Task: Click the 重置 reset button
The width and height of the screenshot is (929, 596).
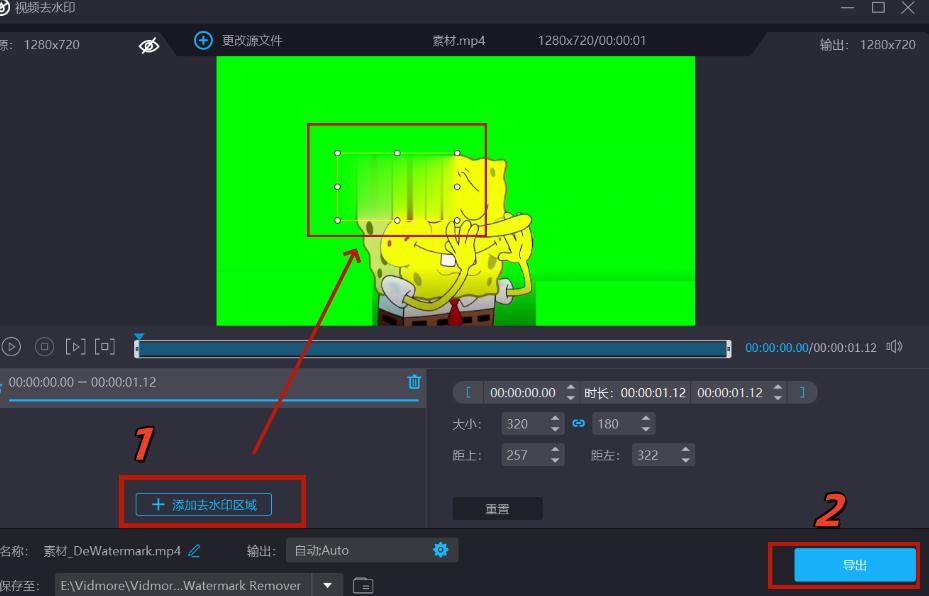Action: click(497, 509)
